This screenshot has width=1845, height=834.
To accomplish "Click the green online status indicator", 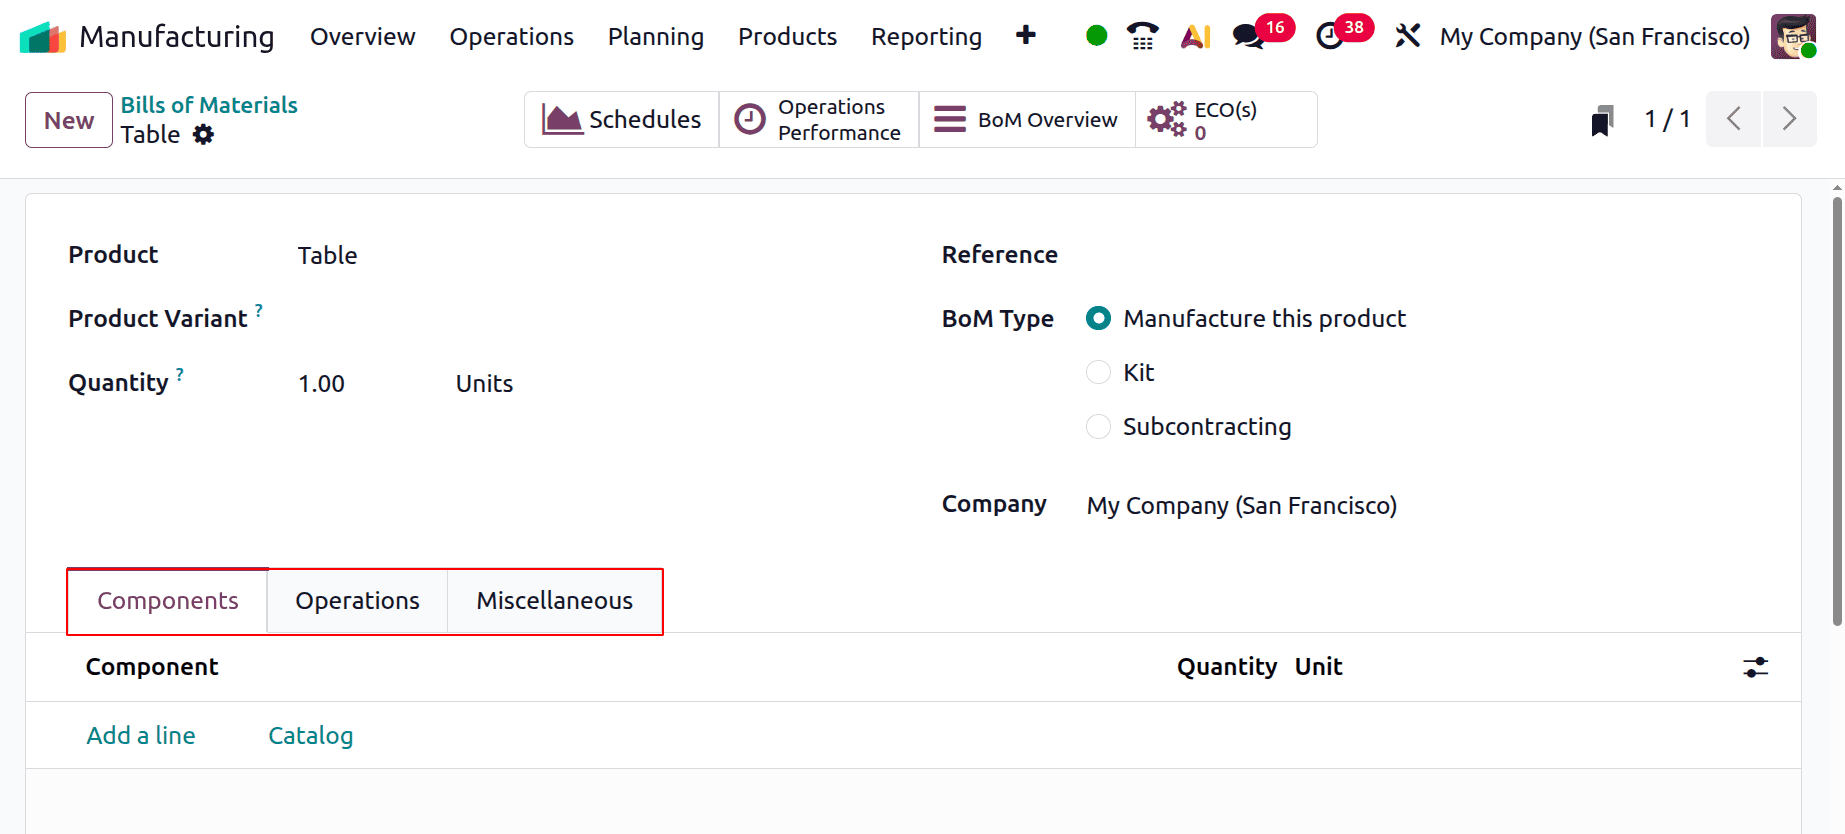I will pos(1096,36).
